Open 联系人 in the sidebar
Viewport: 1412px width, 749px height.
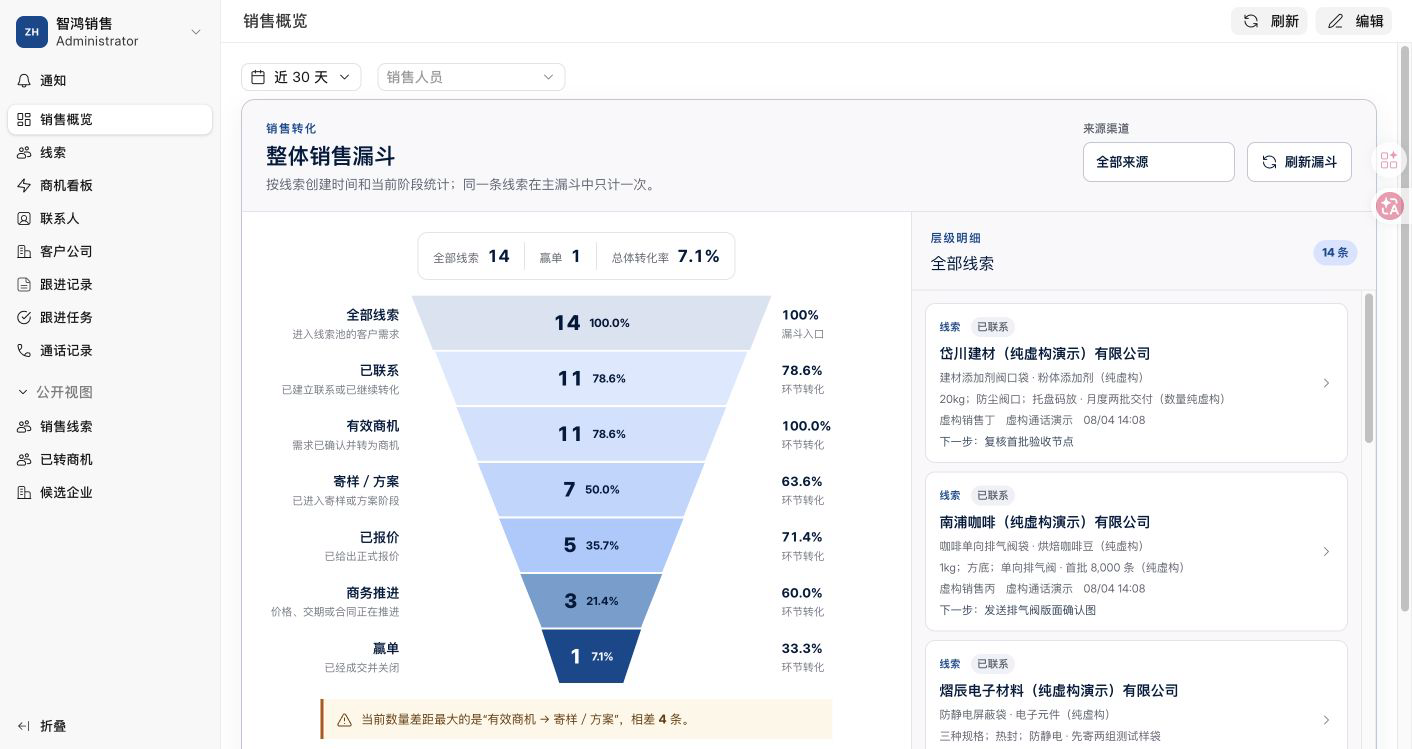click(x=110, y=218)
